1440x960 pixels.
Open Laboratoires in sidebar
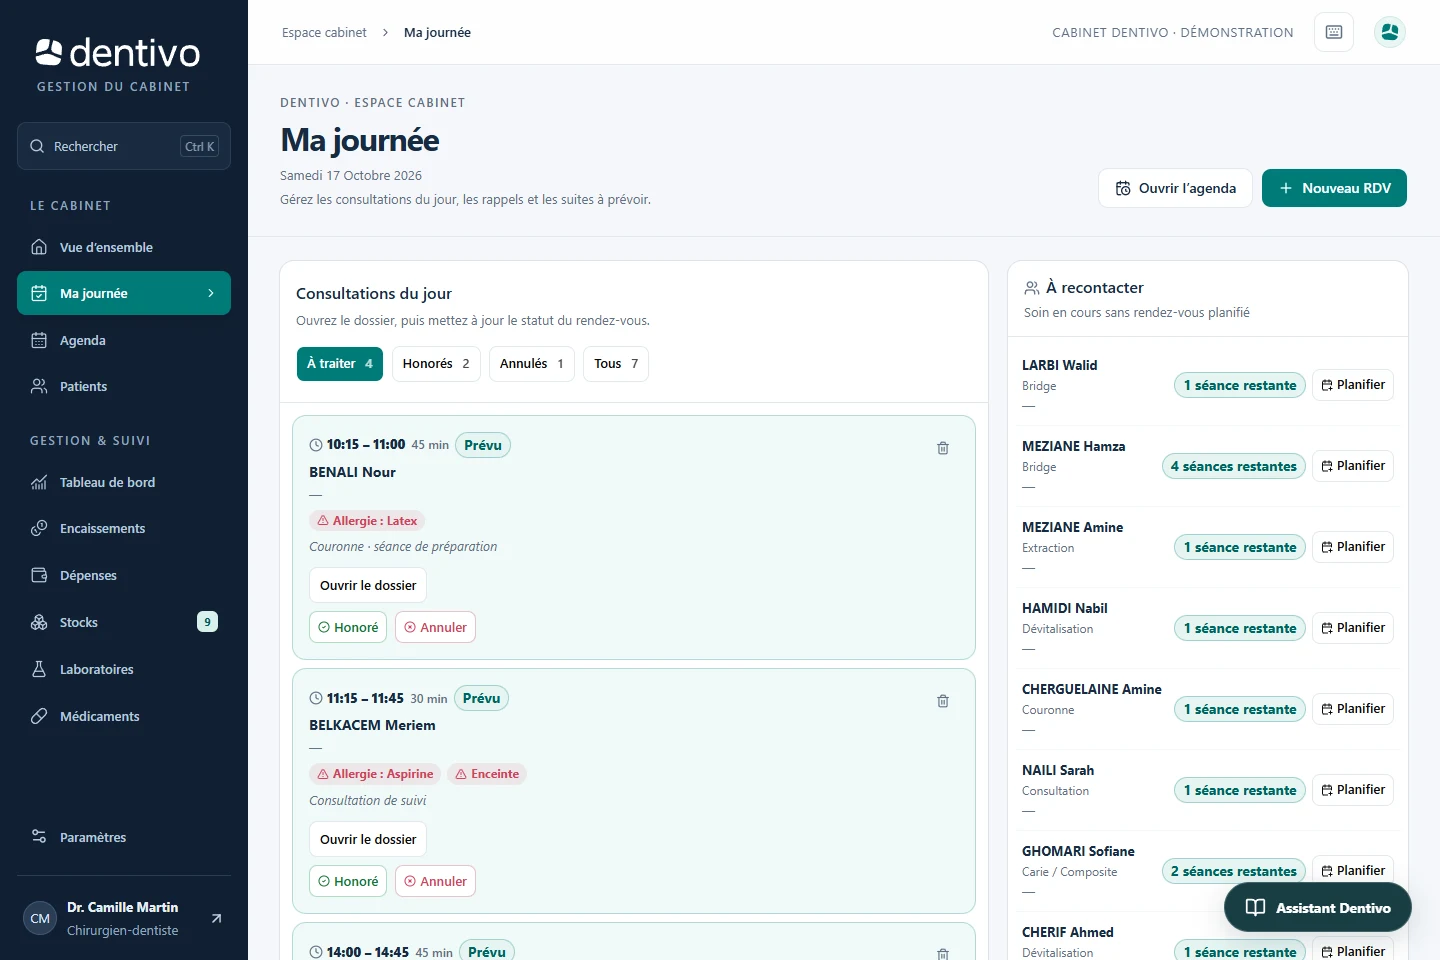click(124, 669)
